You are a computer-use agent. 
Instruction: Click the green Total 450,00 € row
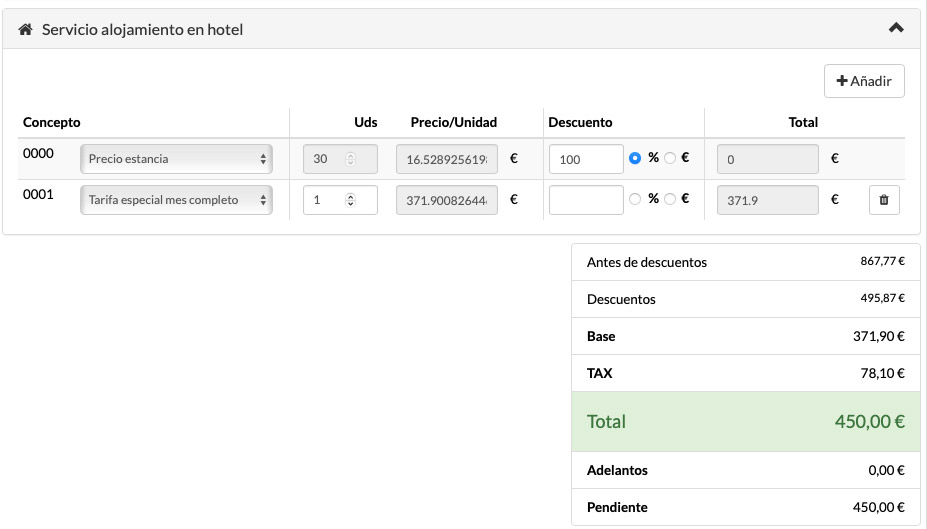click(745, 421)
